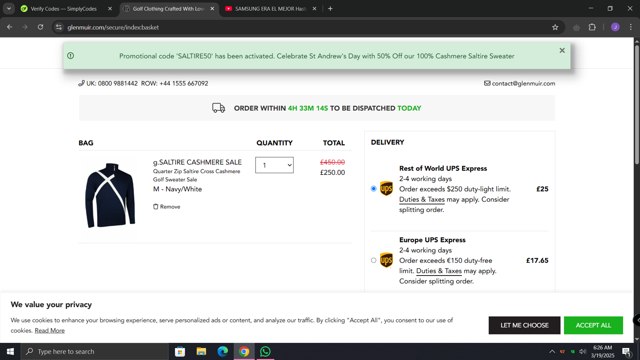Click UPS logo for Europe delivery
640x360 pixels.
click(386, 260)
